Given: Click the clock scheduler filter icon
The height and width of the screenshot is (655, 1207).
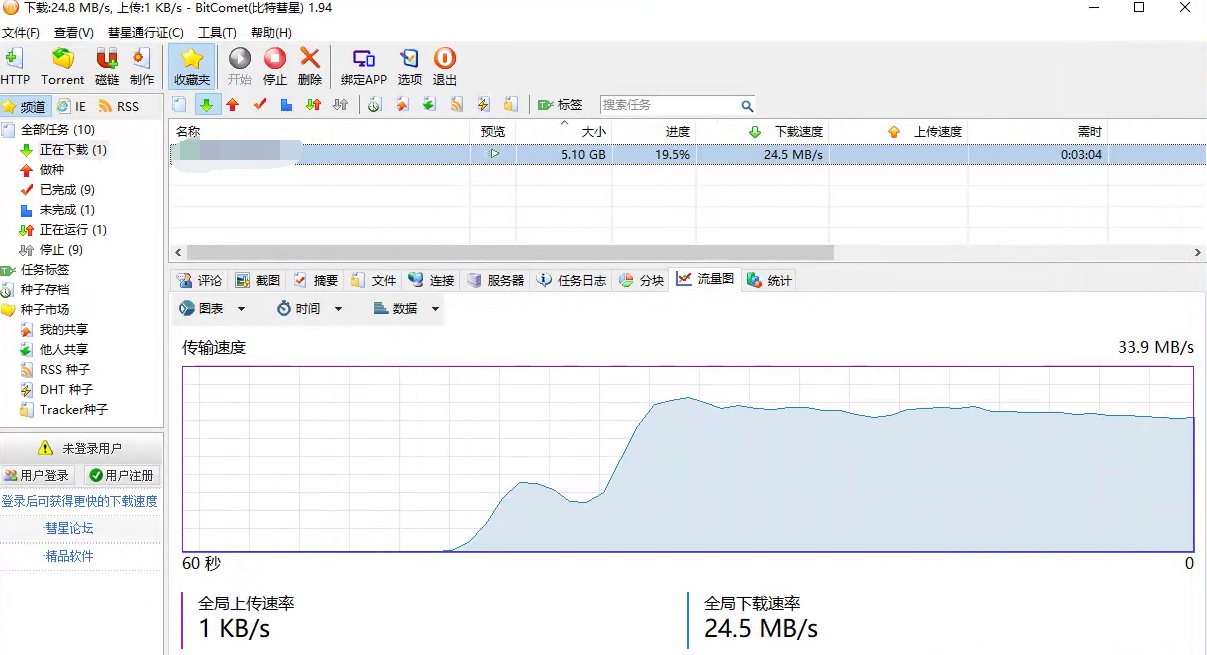Looking at the screenshot, I should pyautogui.click(x=374, y=104).
